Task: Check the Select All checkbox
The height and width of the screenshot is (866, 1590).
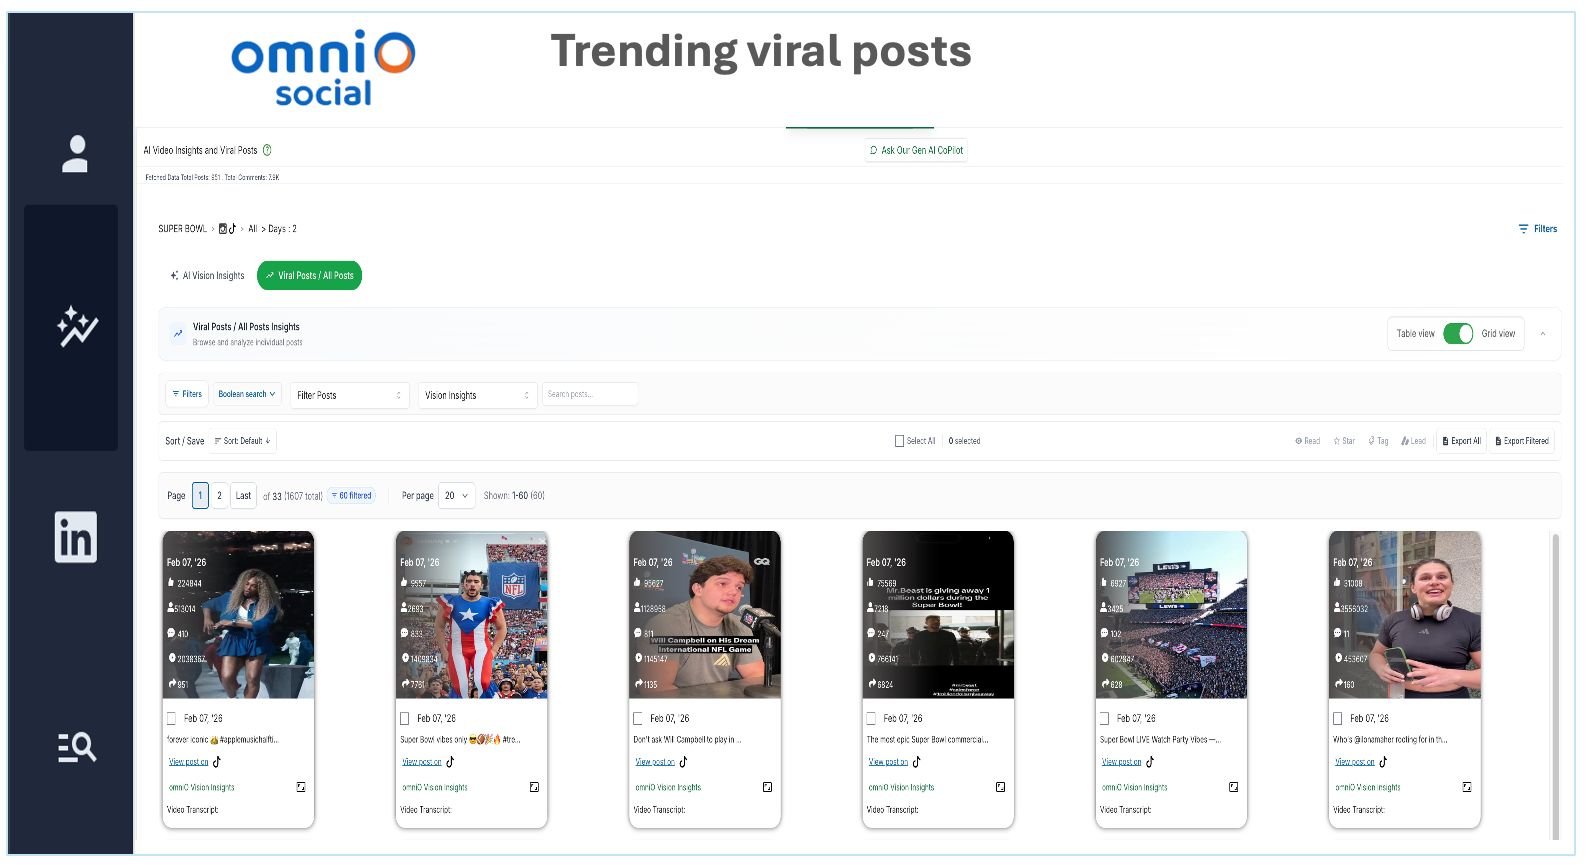Action: (x=899, y=441)
